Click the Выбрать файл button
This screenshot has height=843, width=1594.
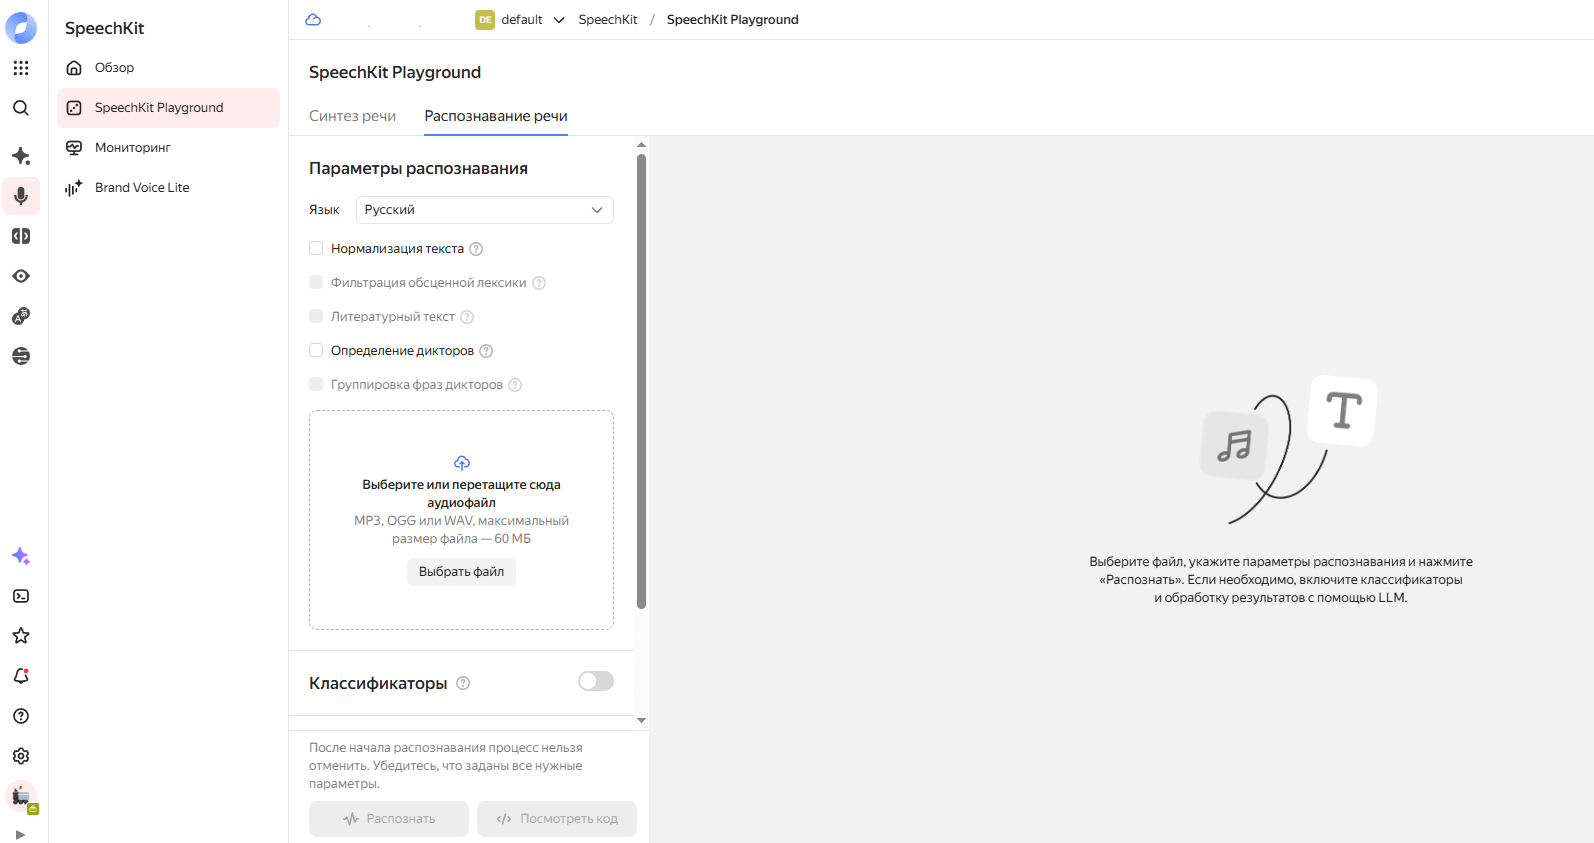[x=461, y=572]
